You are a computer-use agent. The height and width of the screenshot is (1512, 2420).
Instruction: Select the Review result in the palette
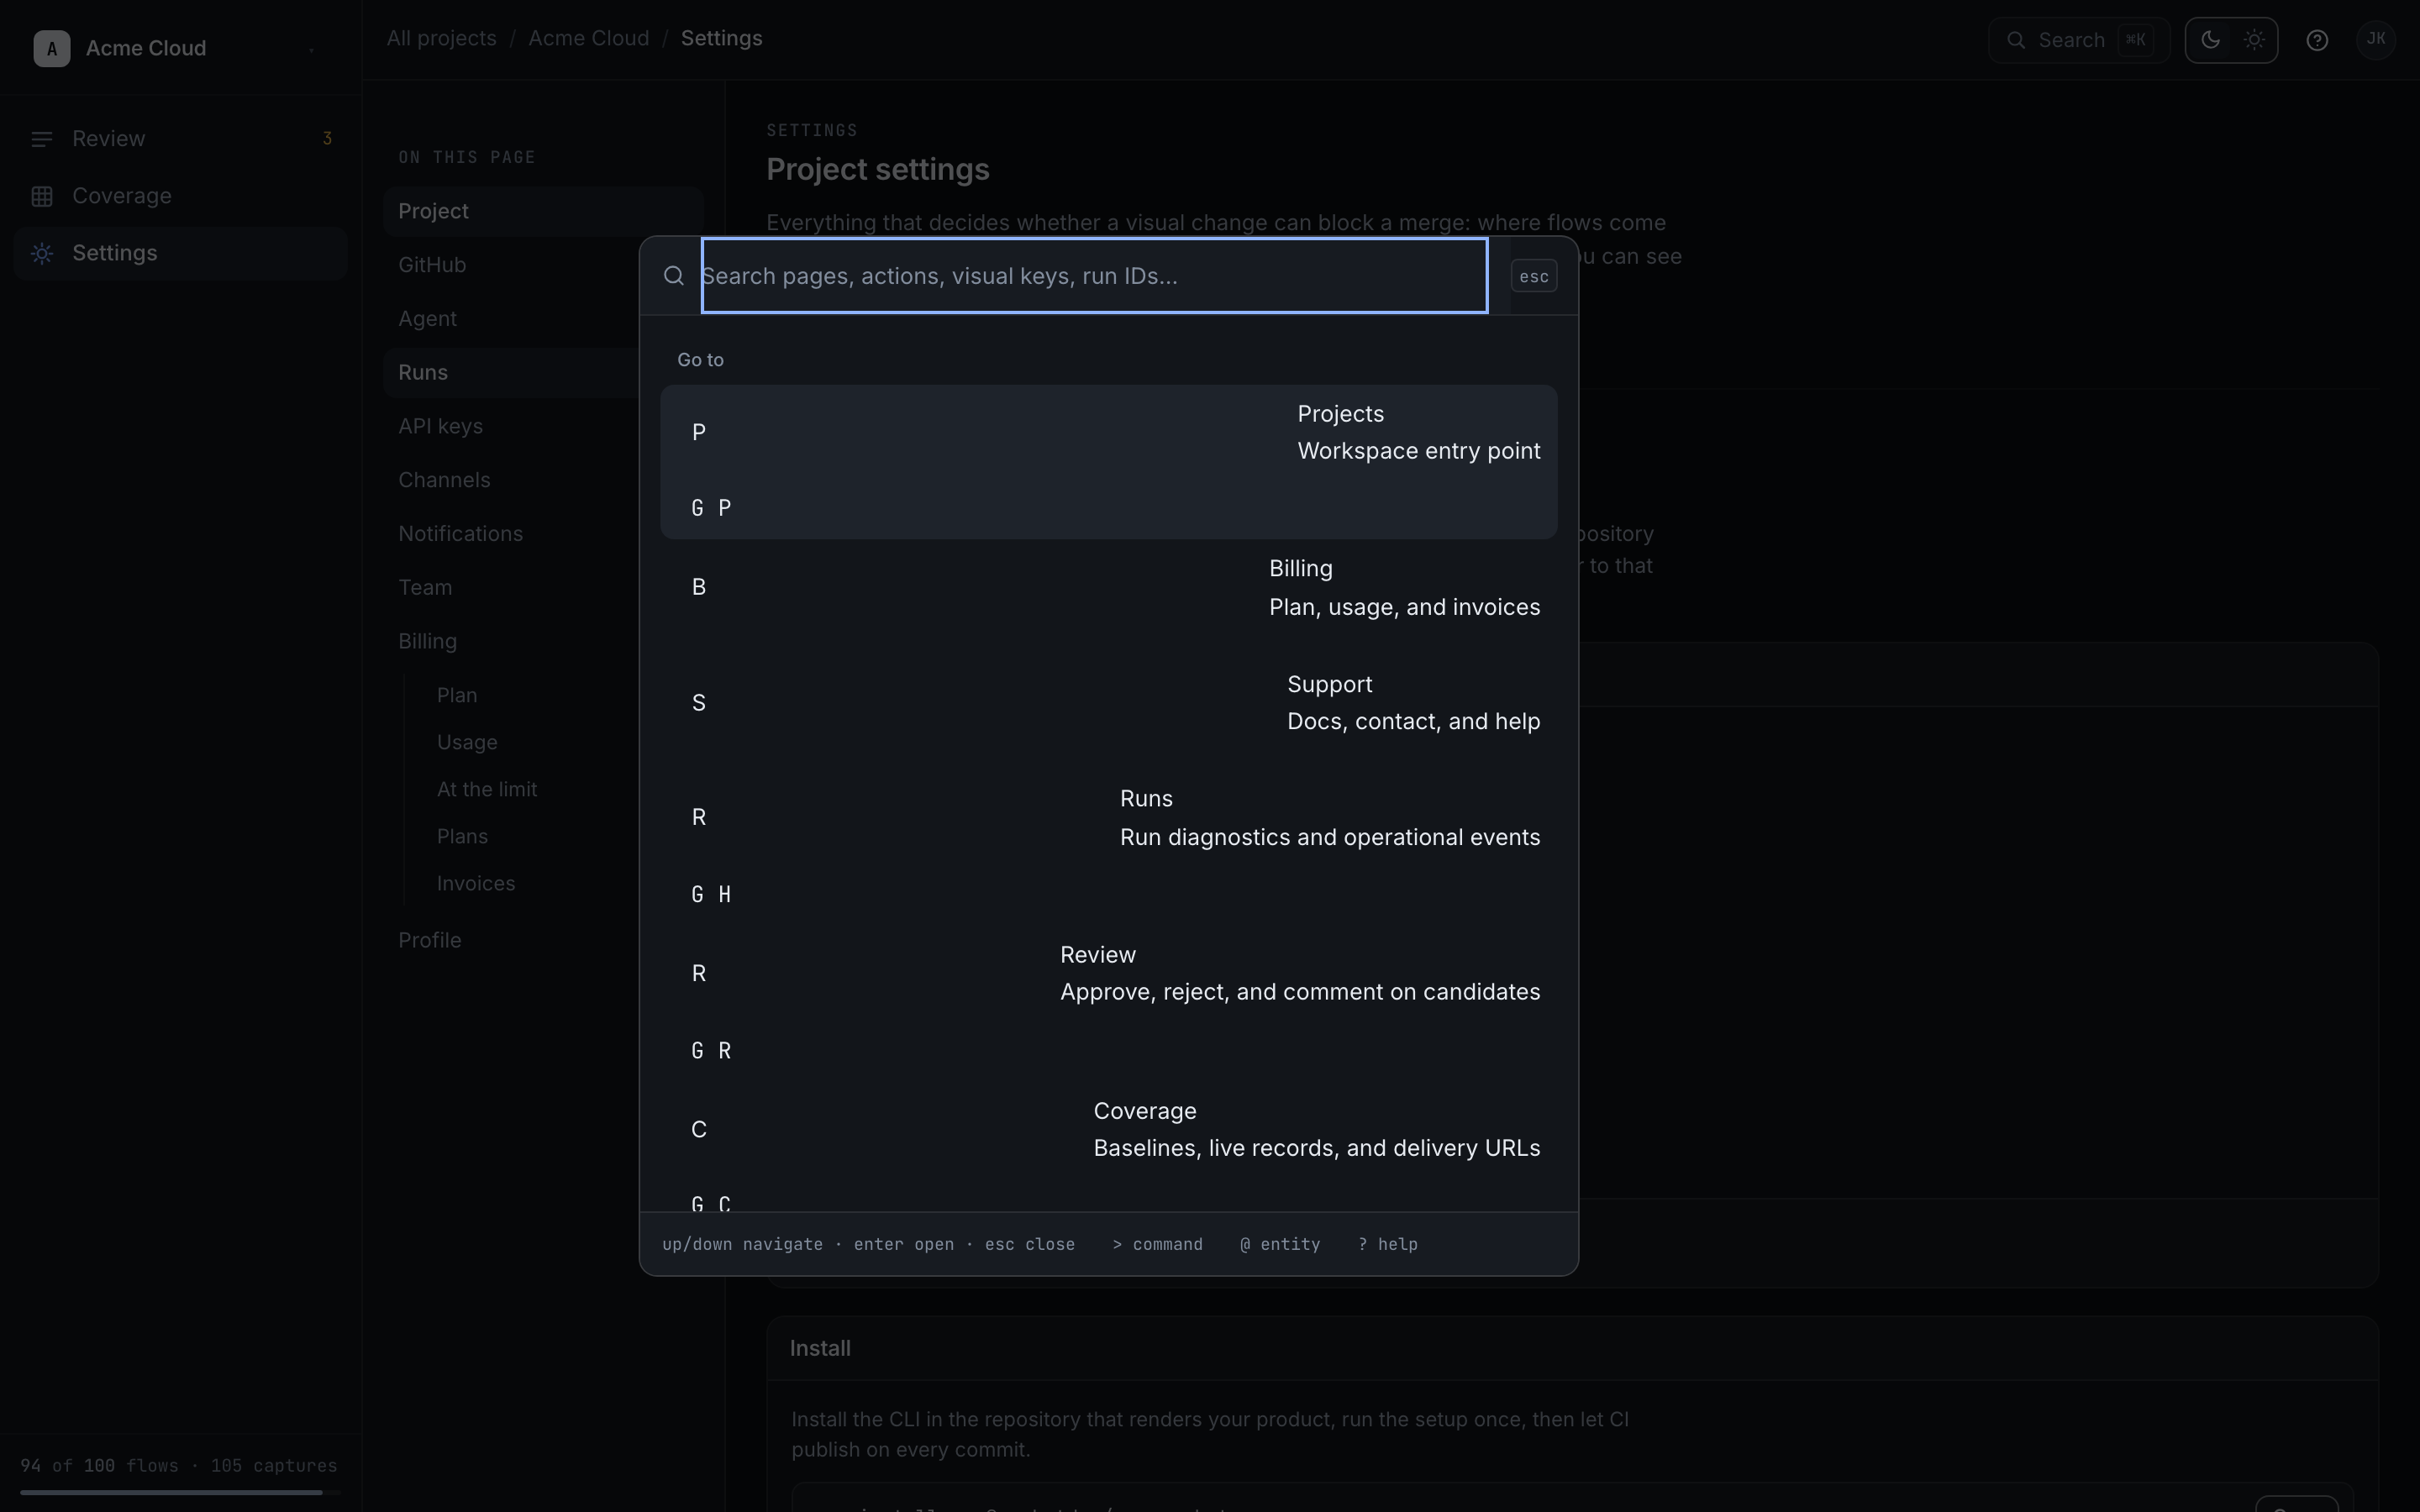coord(1108,1003)
